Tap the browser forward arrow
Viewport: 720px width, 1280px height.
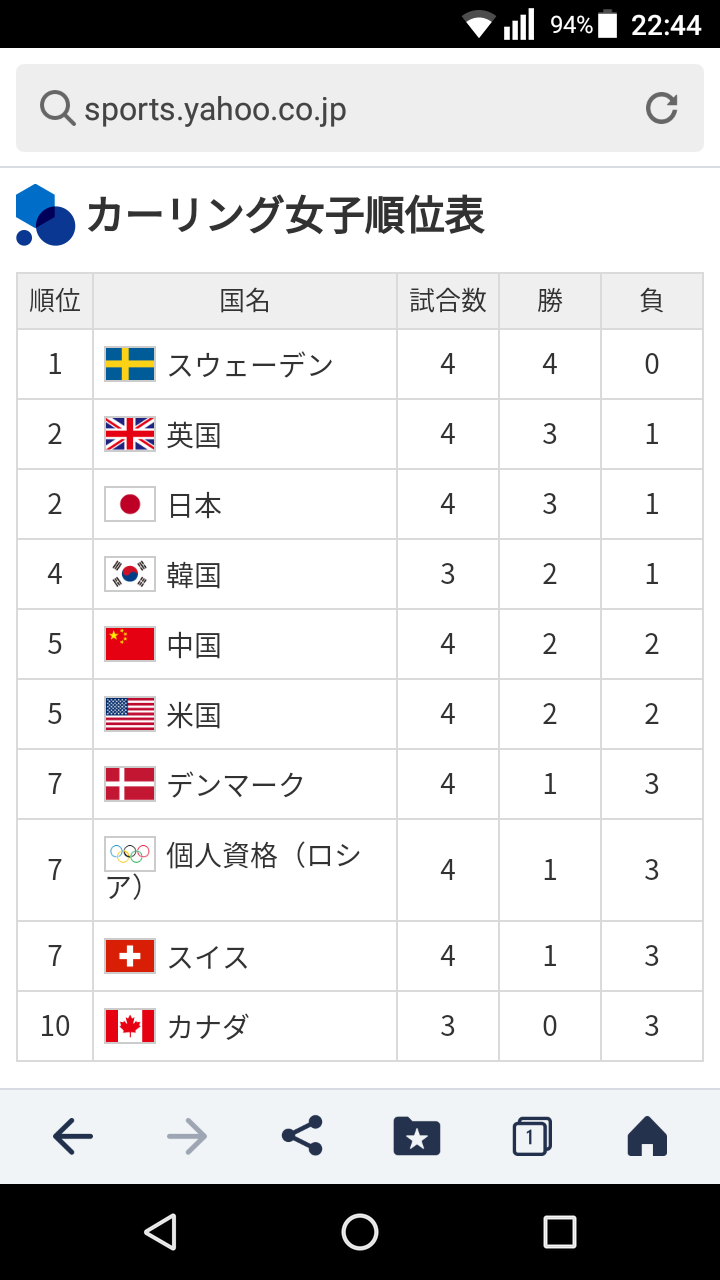[187, 1136]
